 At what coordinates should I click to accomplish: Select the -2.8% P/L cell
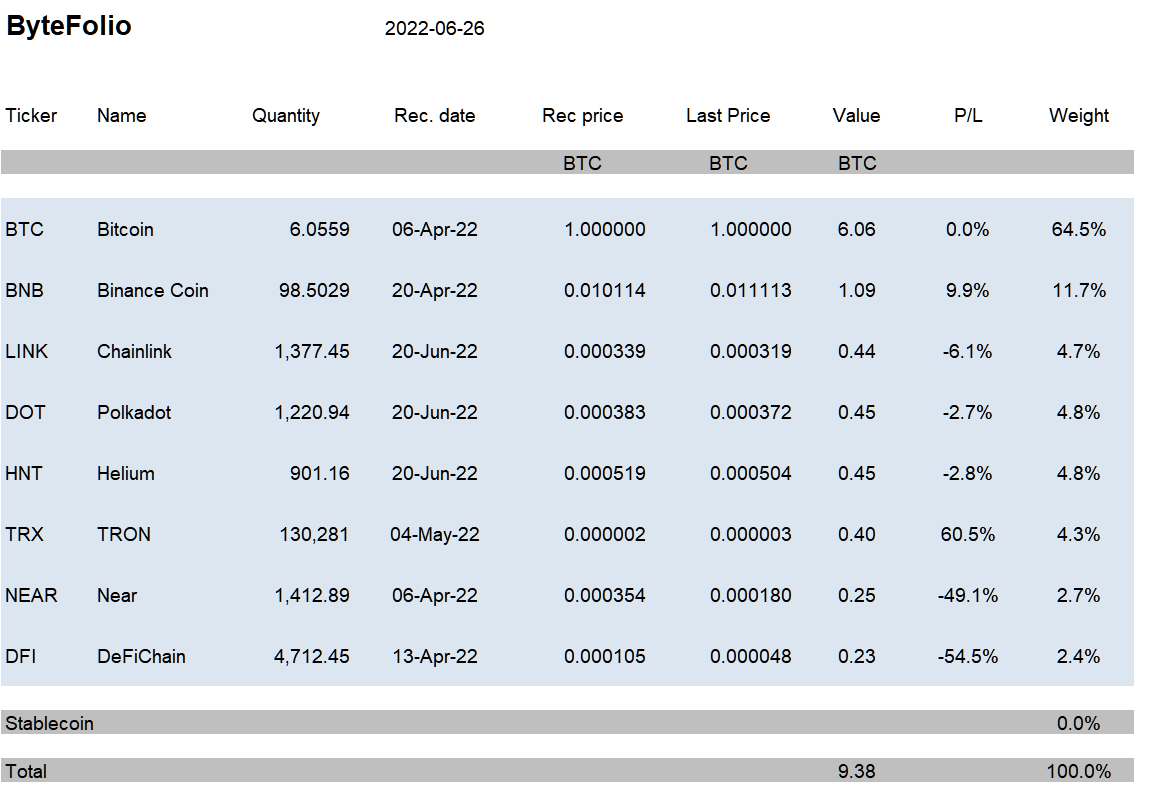tap(968, 474)
